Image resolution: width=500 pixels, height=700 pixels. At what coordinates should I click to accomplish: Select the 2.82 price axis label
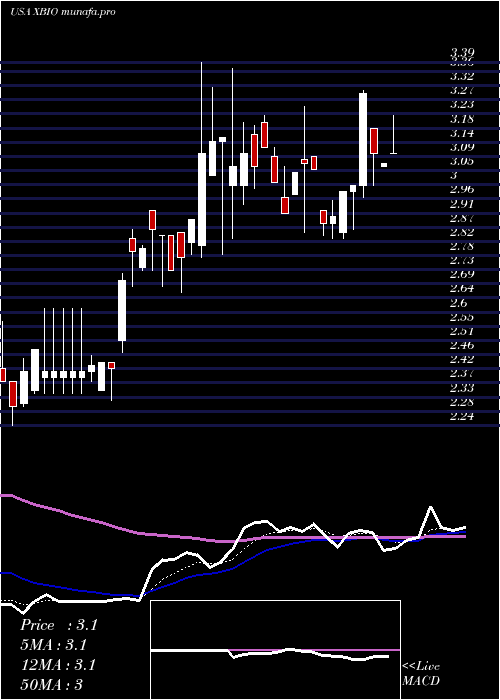pos(462,233)
